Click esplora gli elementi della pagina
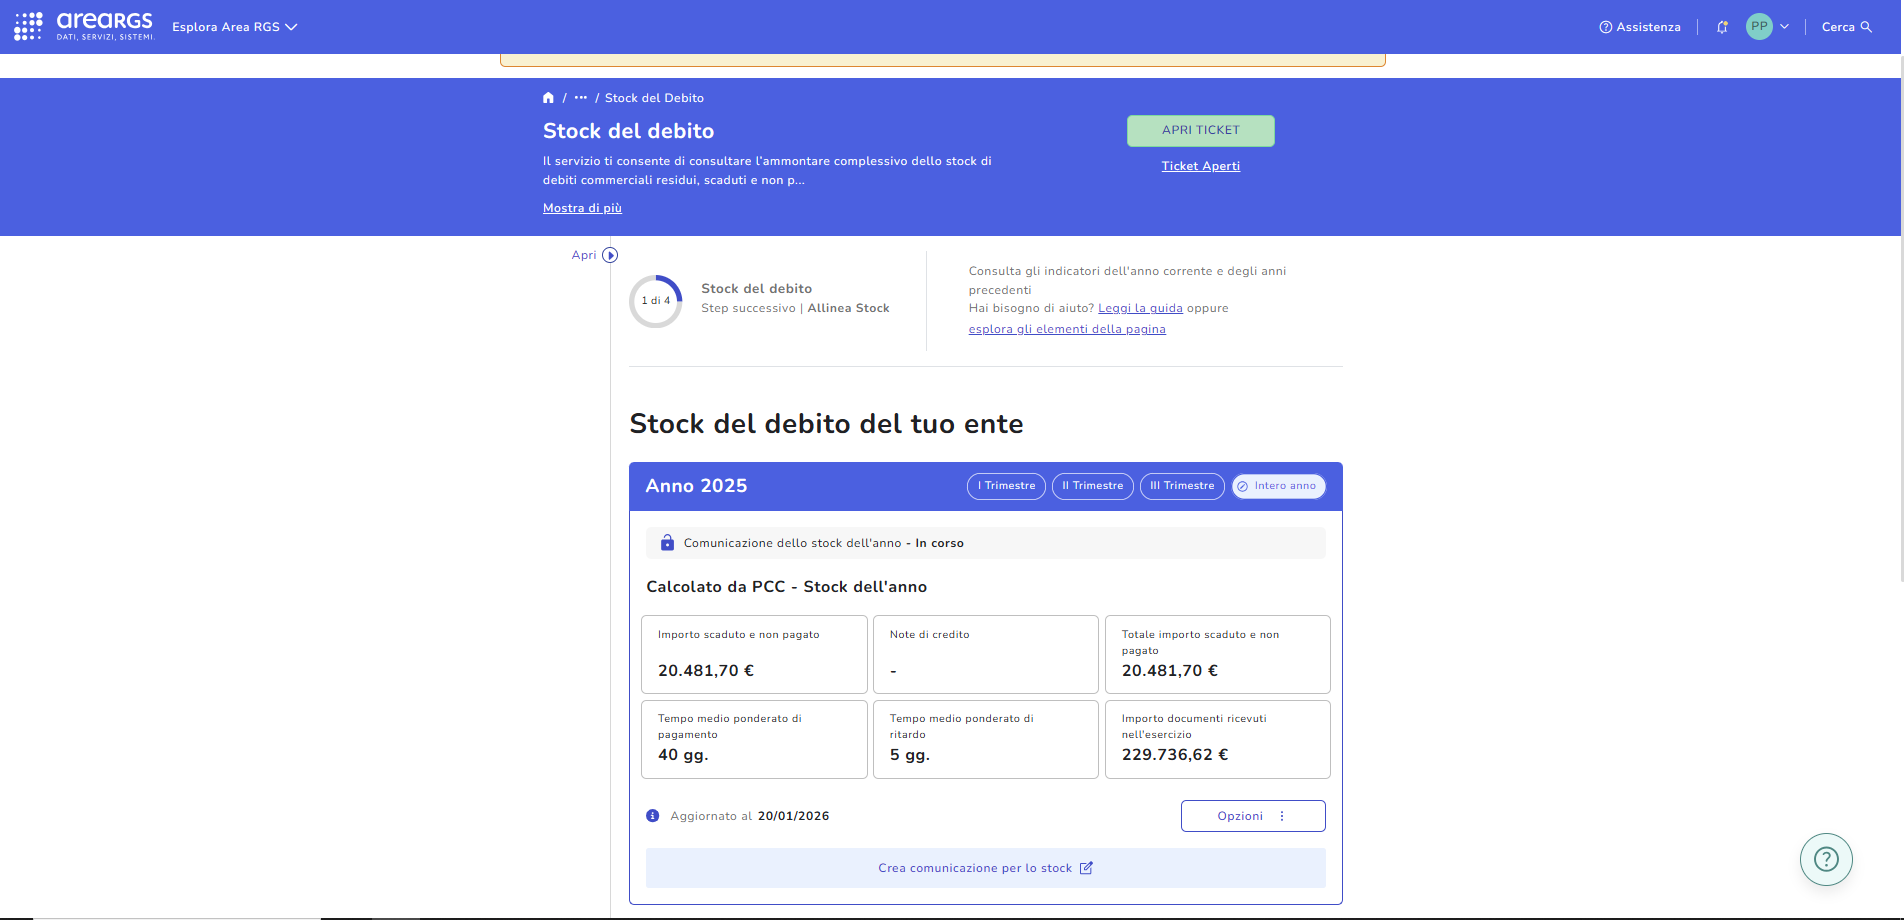 pyautogui.click(x=1067, y=329)
